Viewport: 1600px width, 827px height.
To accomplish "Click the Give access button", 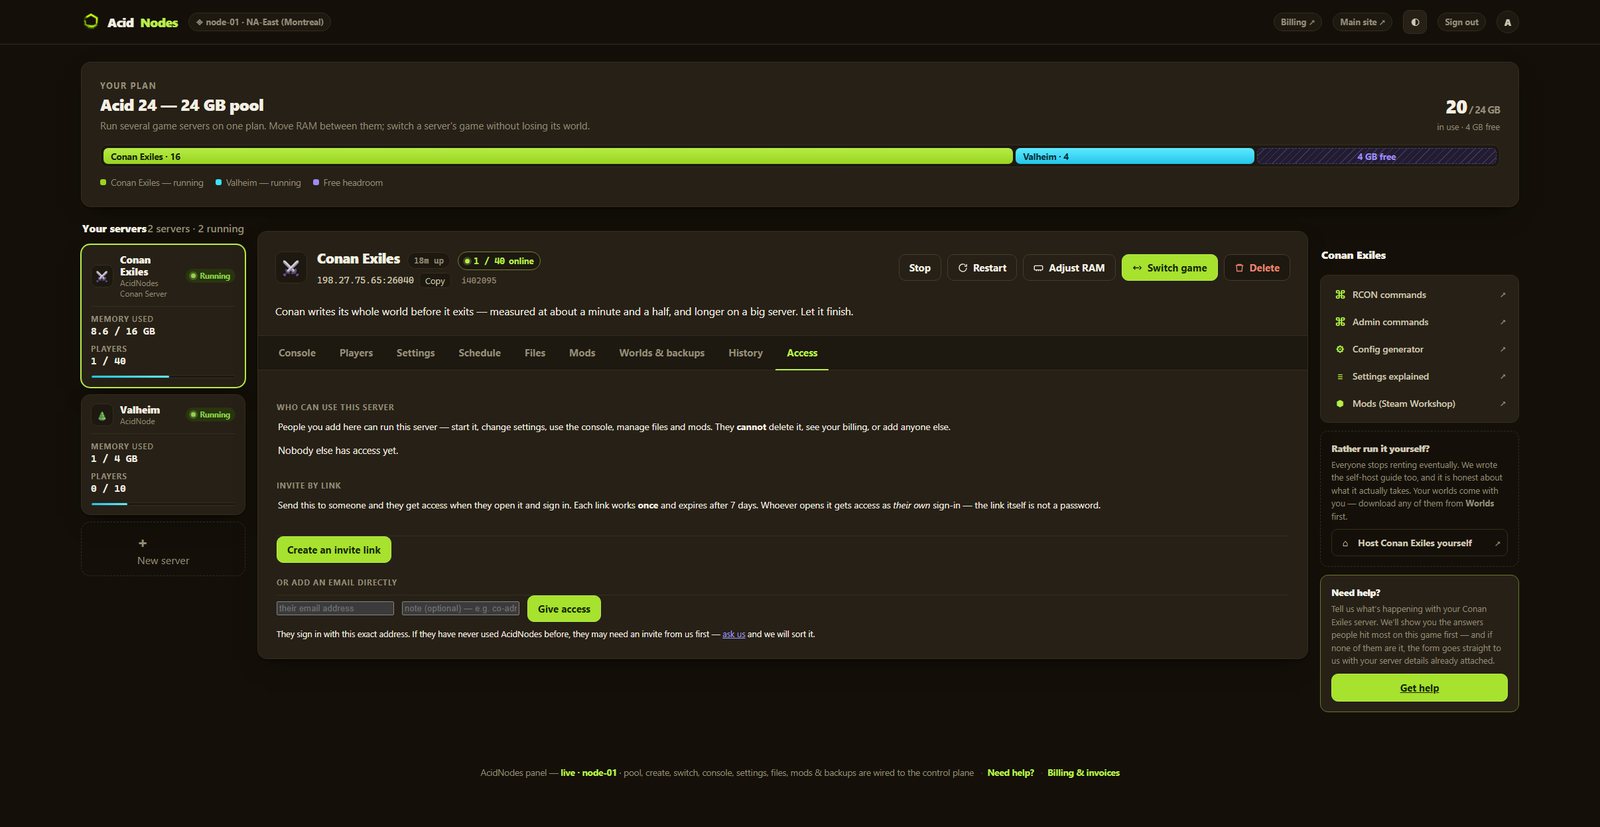I will (564, 609).
